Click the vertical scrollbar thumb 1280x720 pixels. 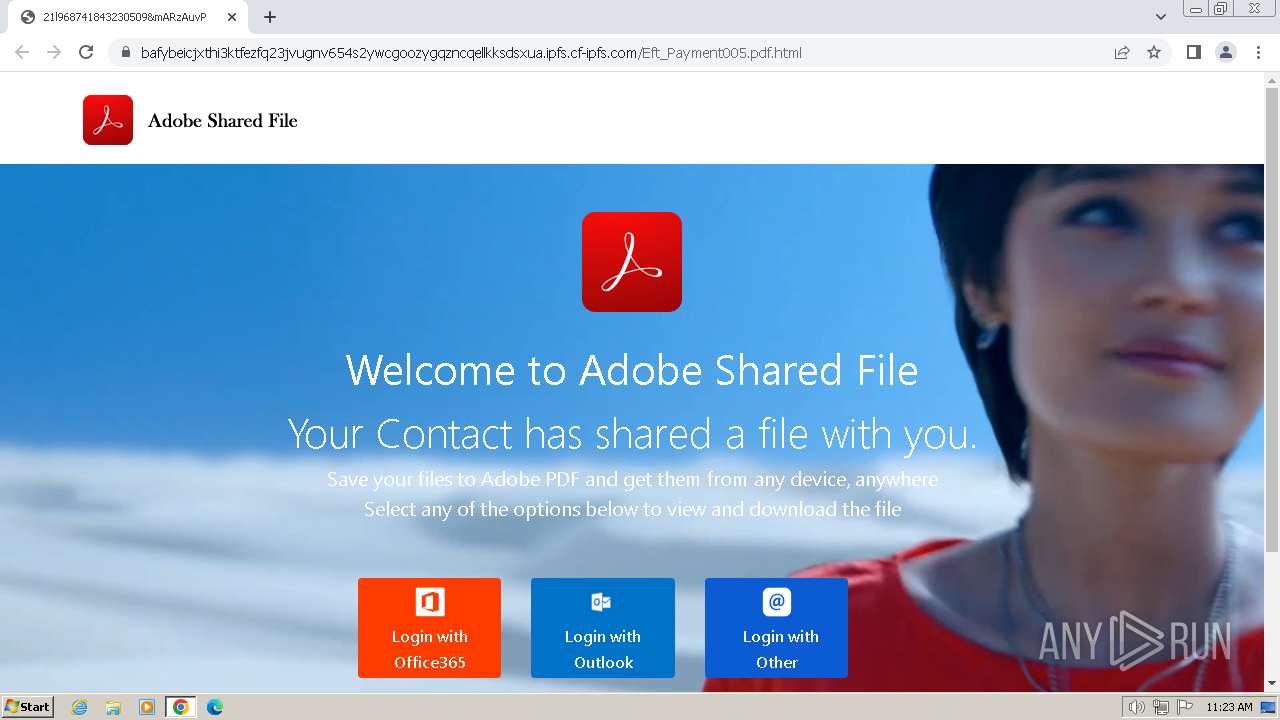click(x=1272, y=320)
